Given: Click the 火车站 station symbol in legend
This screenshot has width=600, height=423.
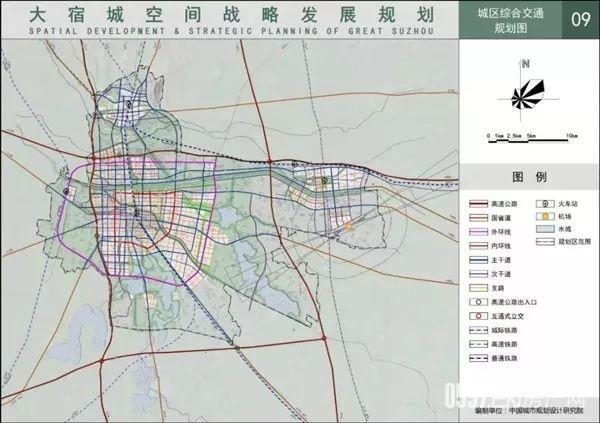Looking at the screenshot, I should coord(545,204).
